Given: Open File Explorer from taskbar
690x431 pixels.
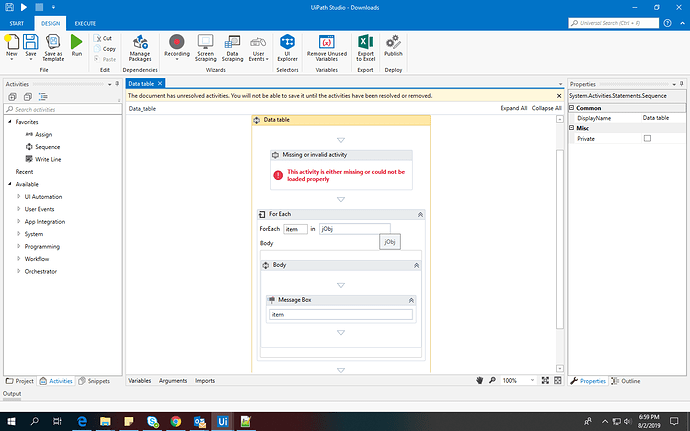Looking at the screenshot, I should 105,421.
